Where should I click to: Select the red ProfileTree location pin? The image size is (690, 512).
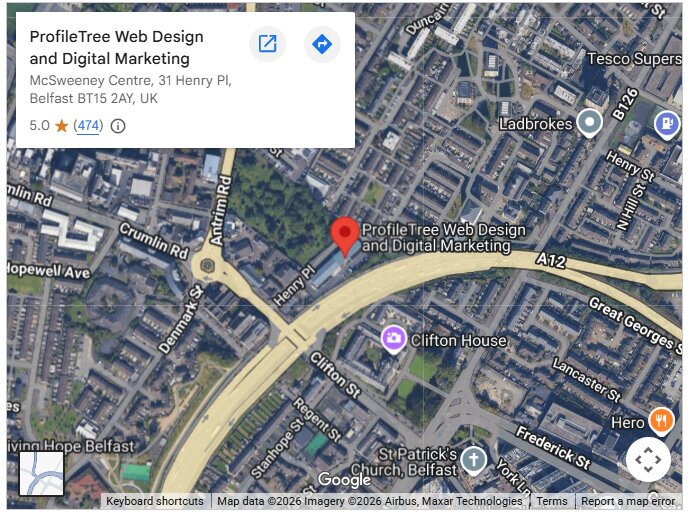click(x=345, y=236)
